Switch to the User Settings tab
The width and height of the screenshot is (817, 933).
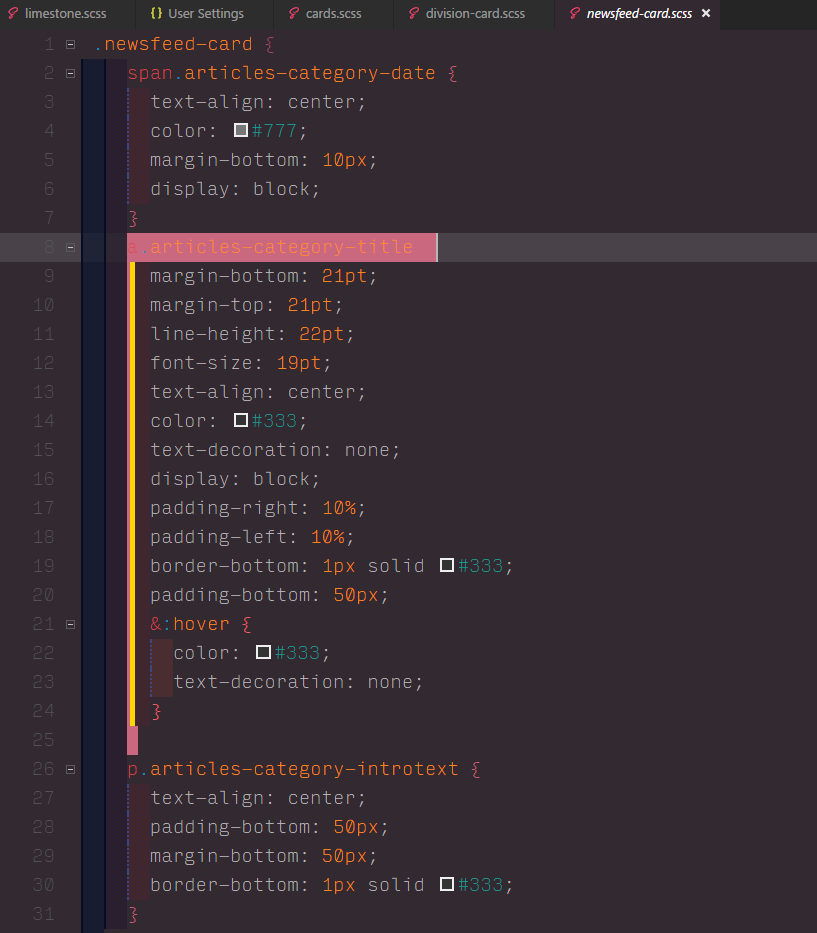205,14
